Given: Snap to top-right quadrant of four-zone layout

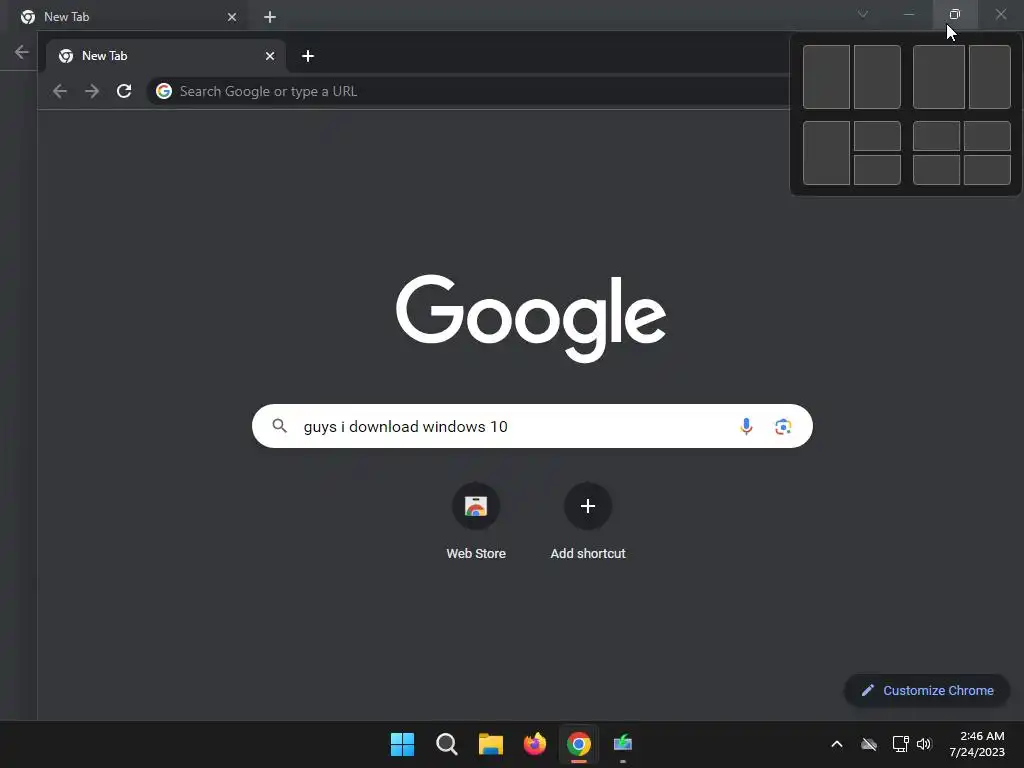Looking at the screenshot, I should [987, 136].
